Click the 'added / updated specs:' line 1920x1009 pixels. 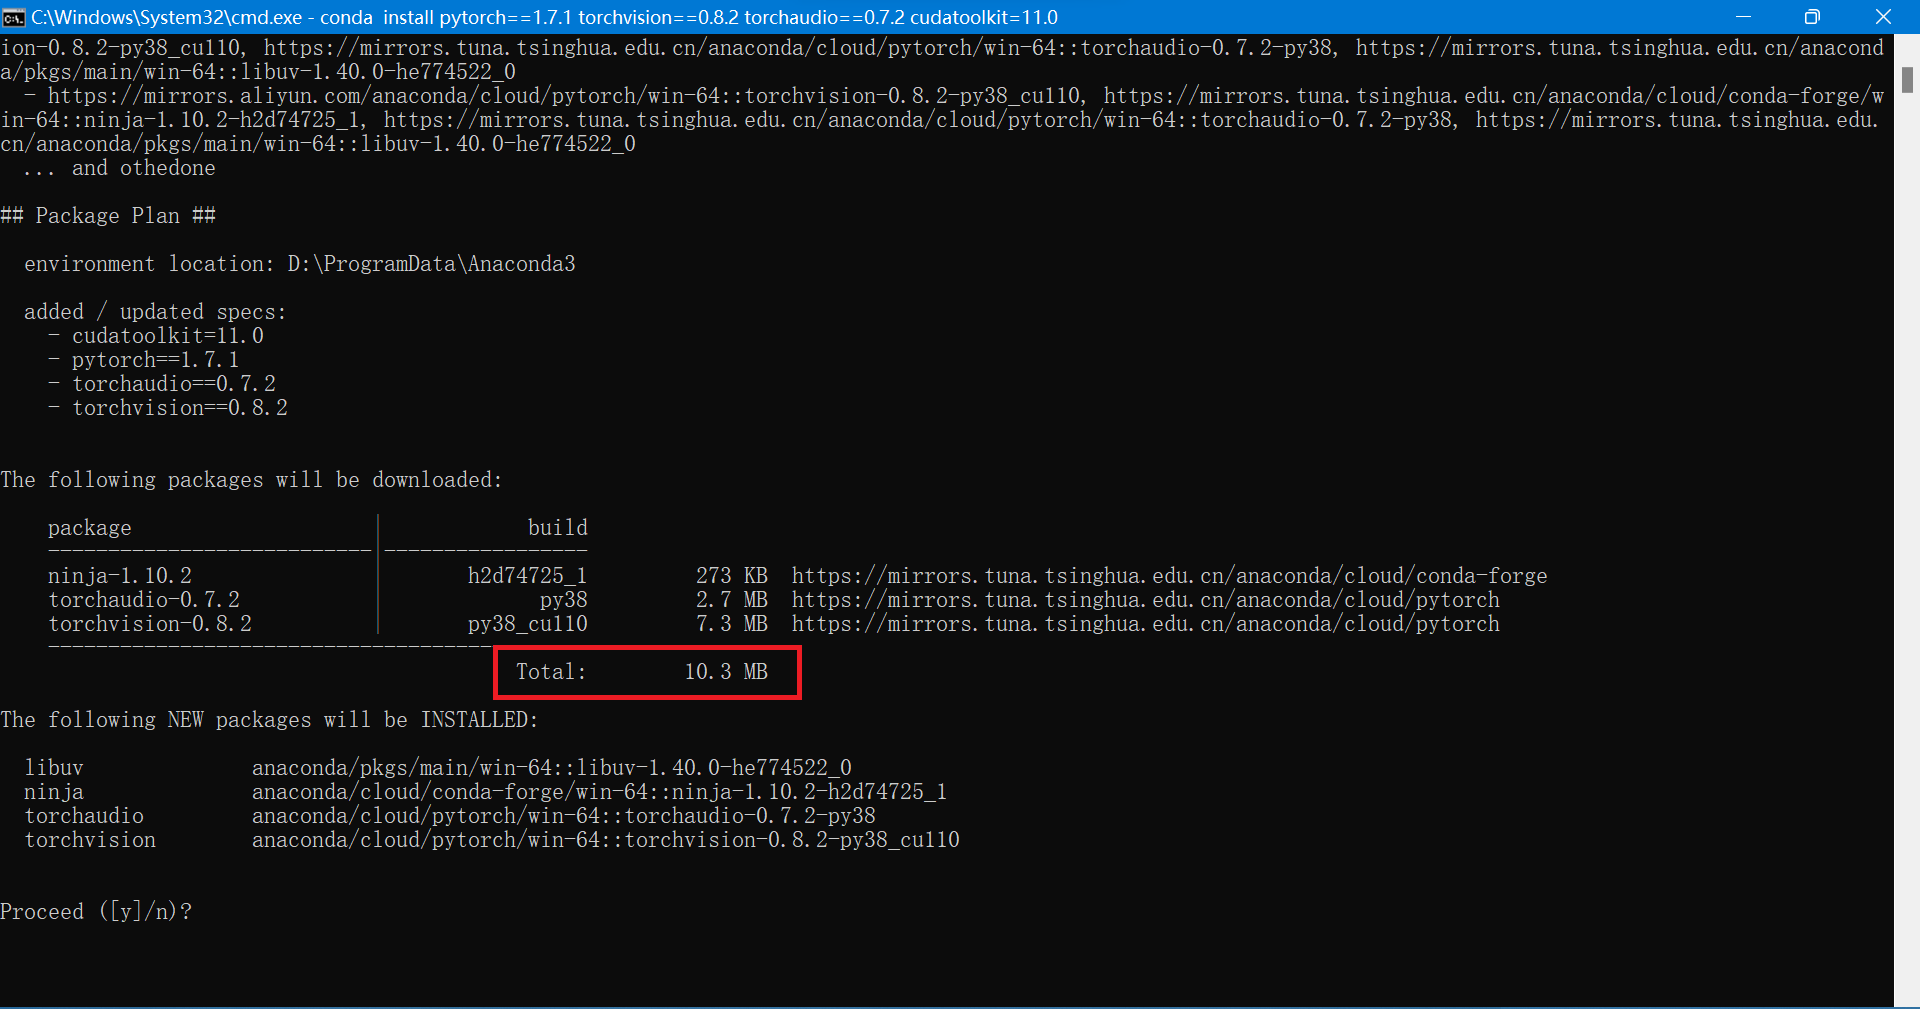click(155, 312)
